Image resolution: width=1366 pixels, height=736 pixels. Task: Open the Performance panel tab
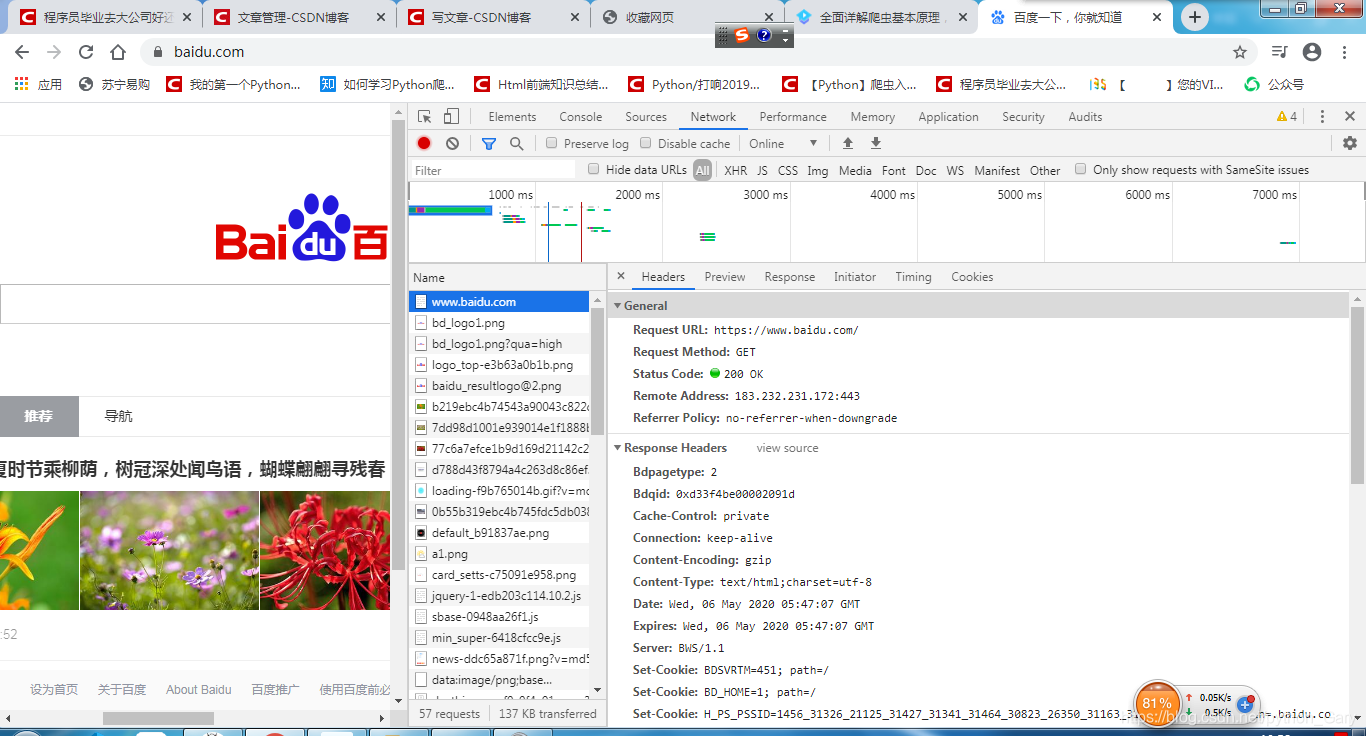(793, 117)
